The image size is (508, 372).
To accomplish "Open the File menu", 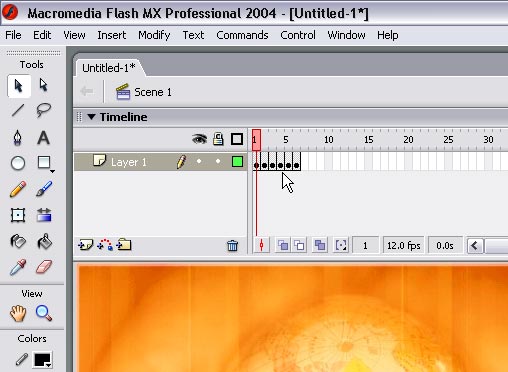I will (x=13, y=35).
